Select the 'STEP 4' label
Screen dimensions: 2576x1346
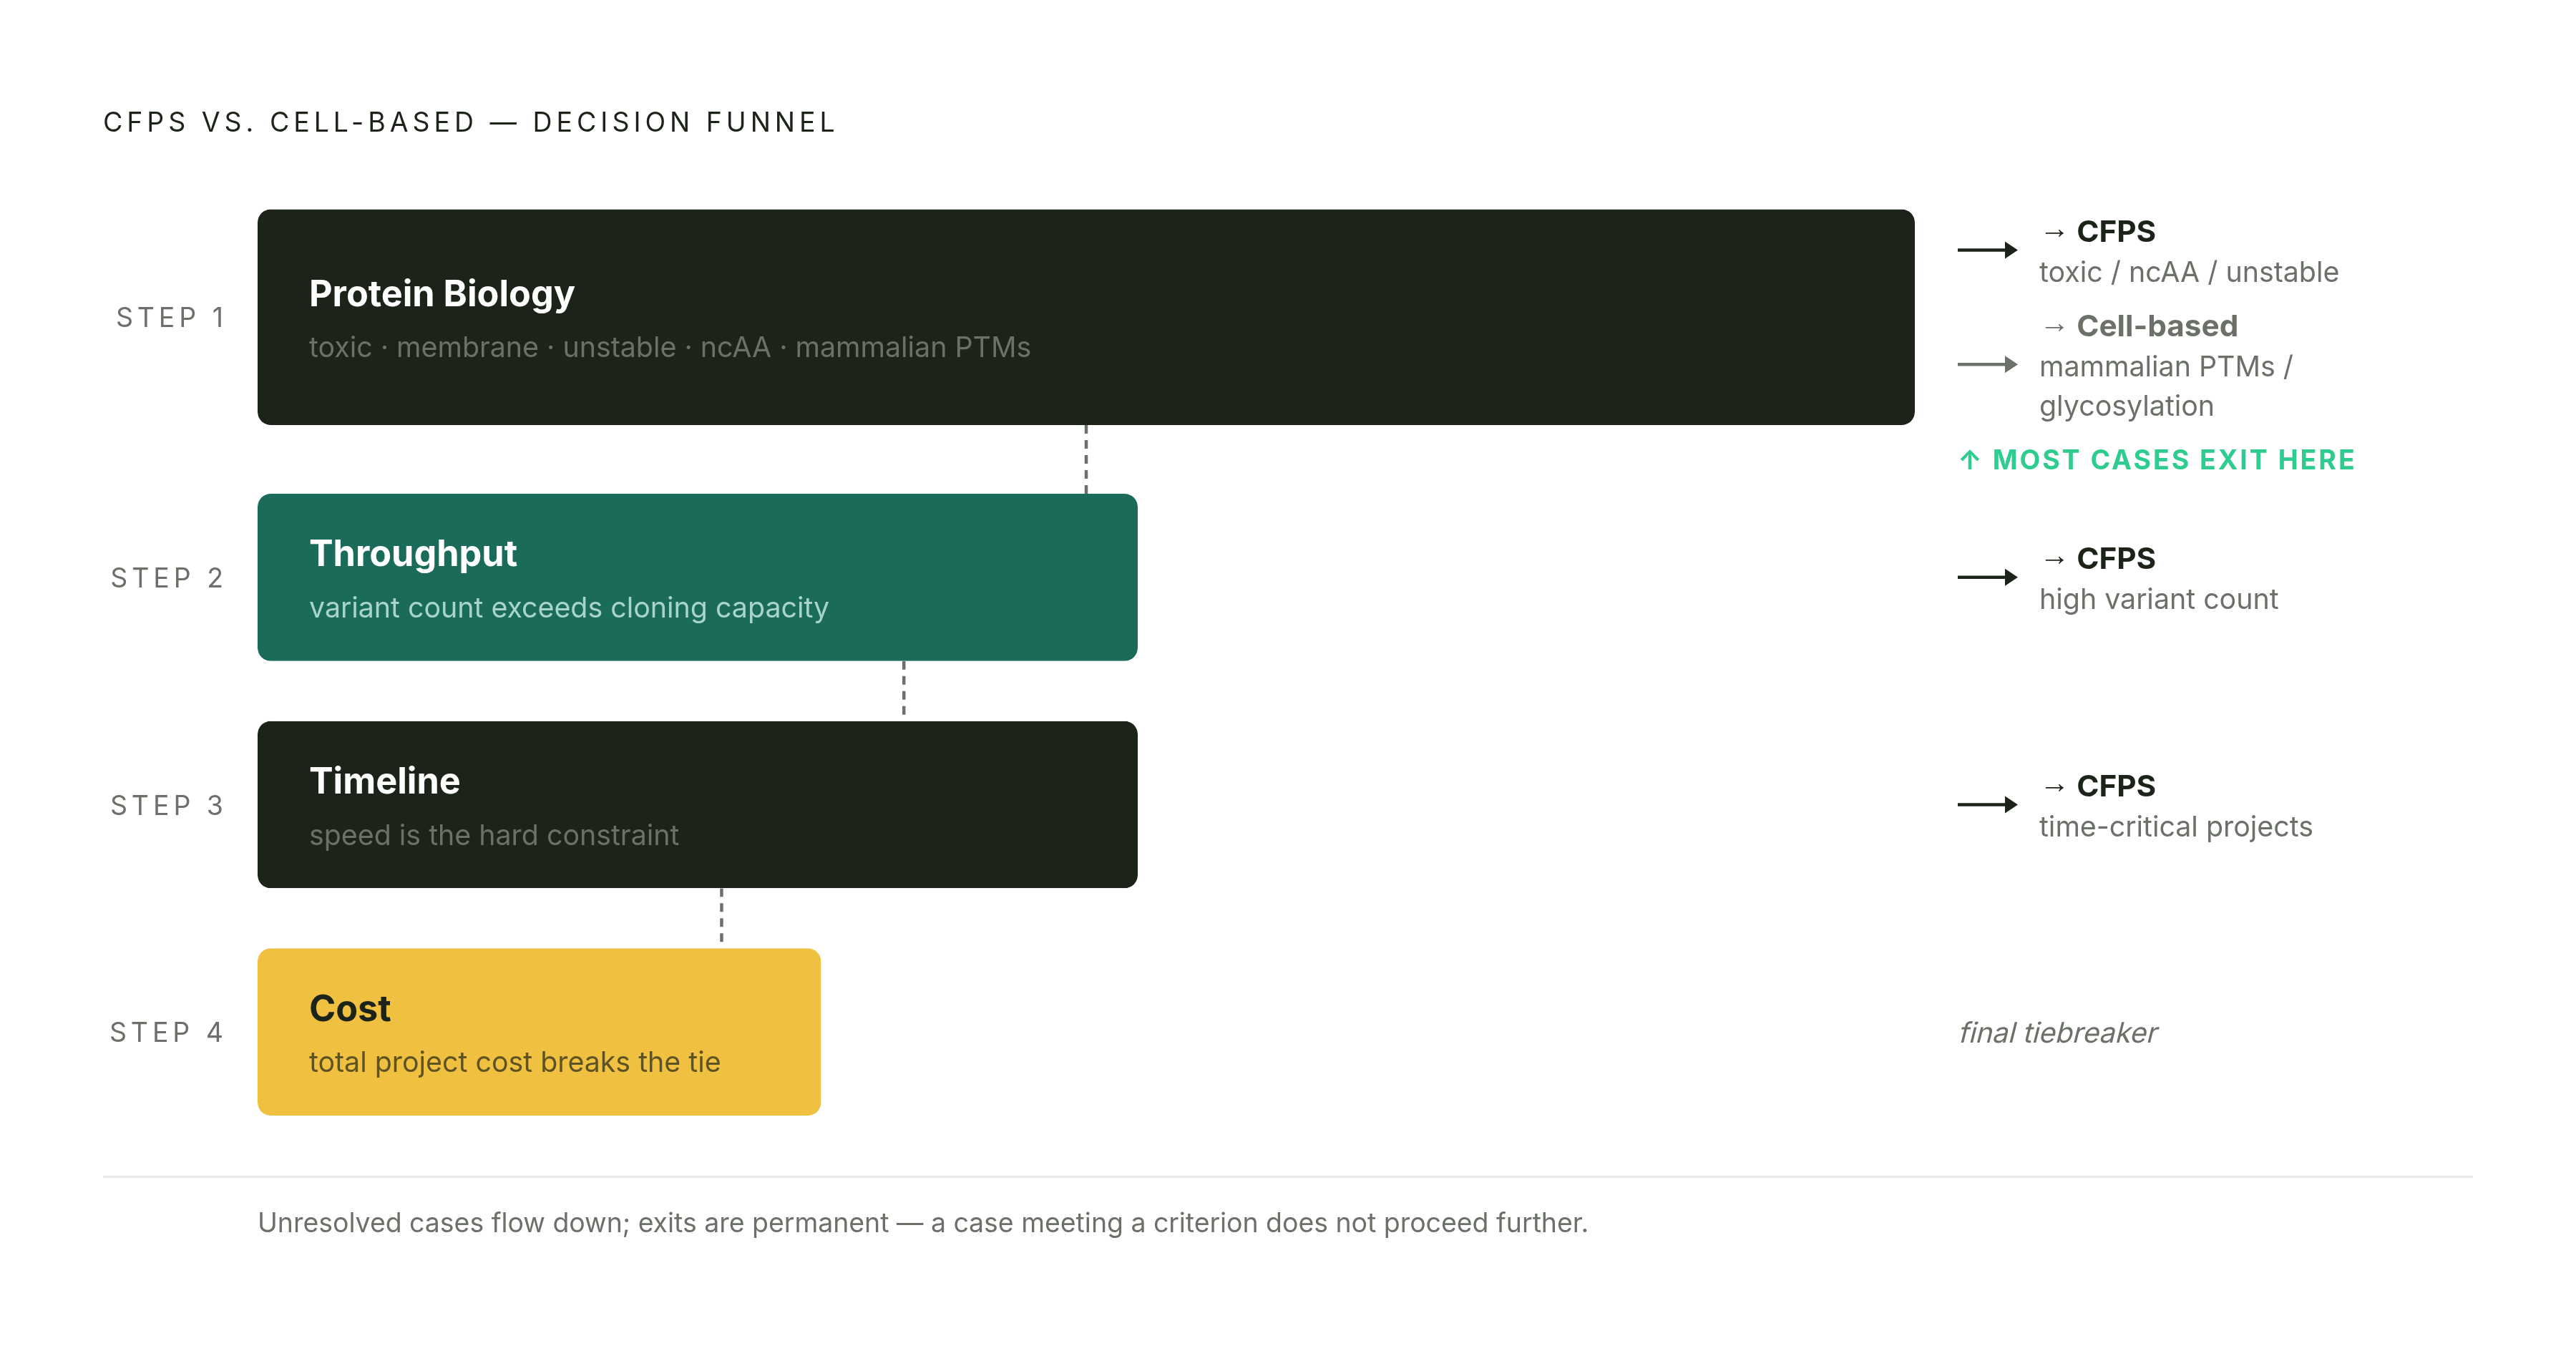click(x=167, y=1032)
